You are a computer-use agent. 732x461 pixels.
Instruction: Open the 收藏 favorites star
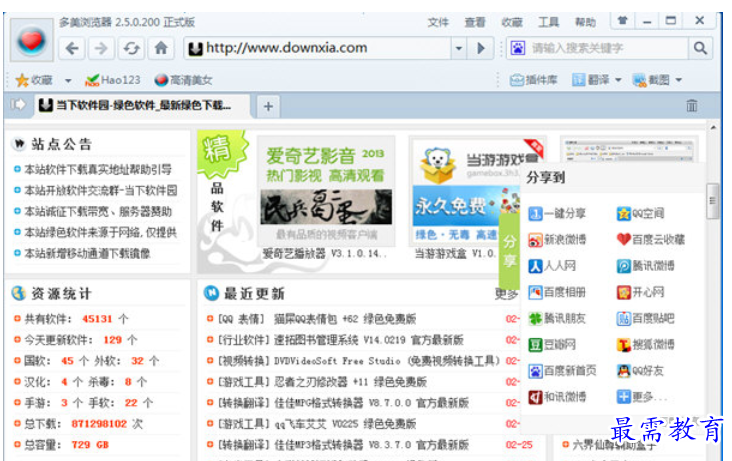34,80
